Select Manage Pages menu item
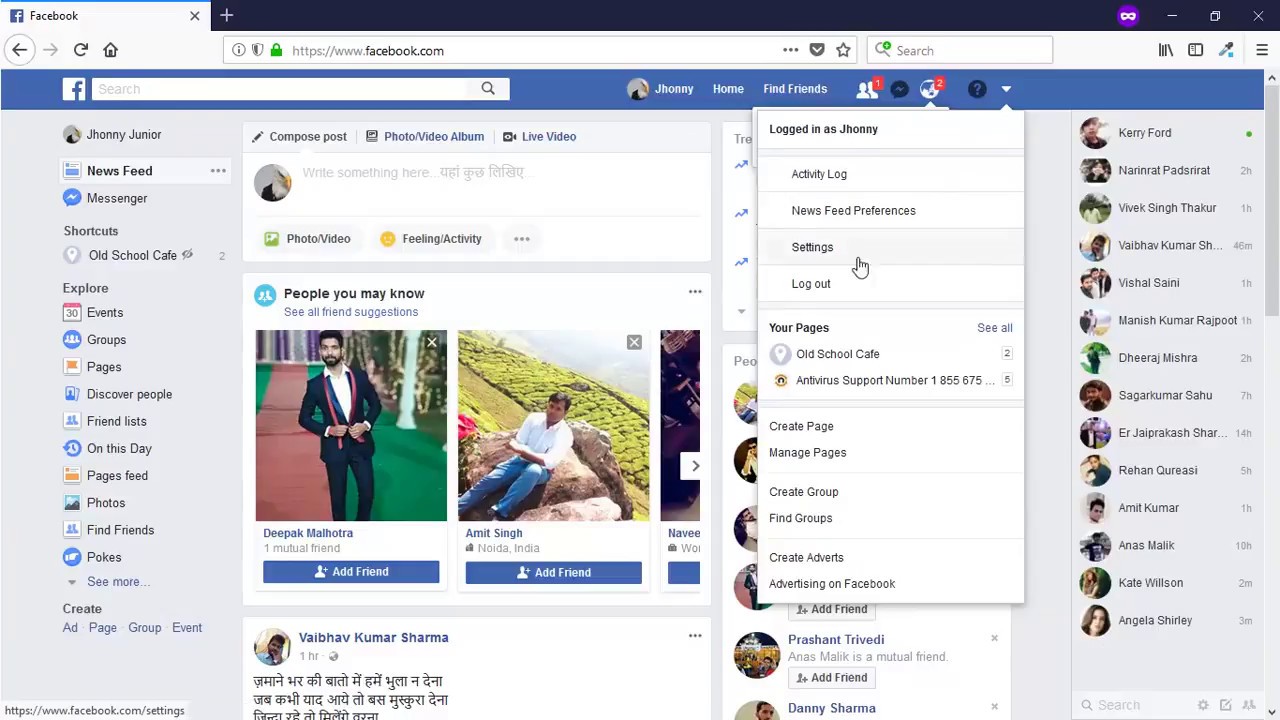Image resolution: width=1280 pixels, height=720 pixels. tap(807, 453)
